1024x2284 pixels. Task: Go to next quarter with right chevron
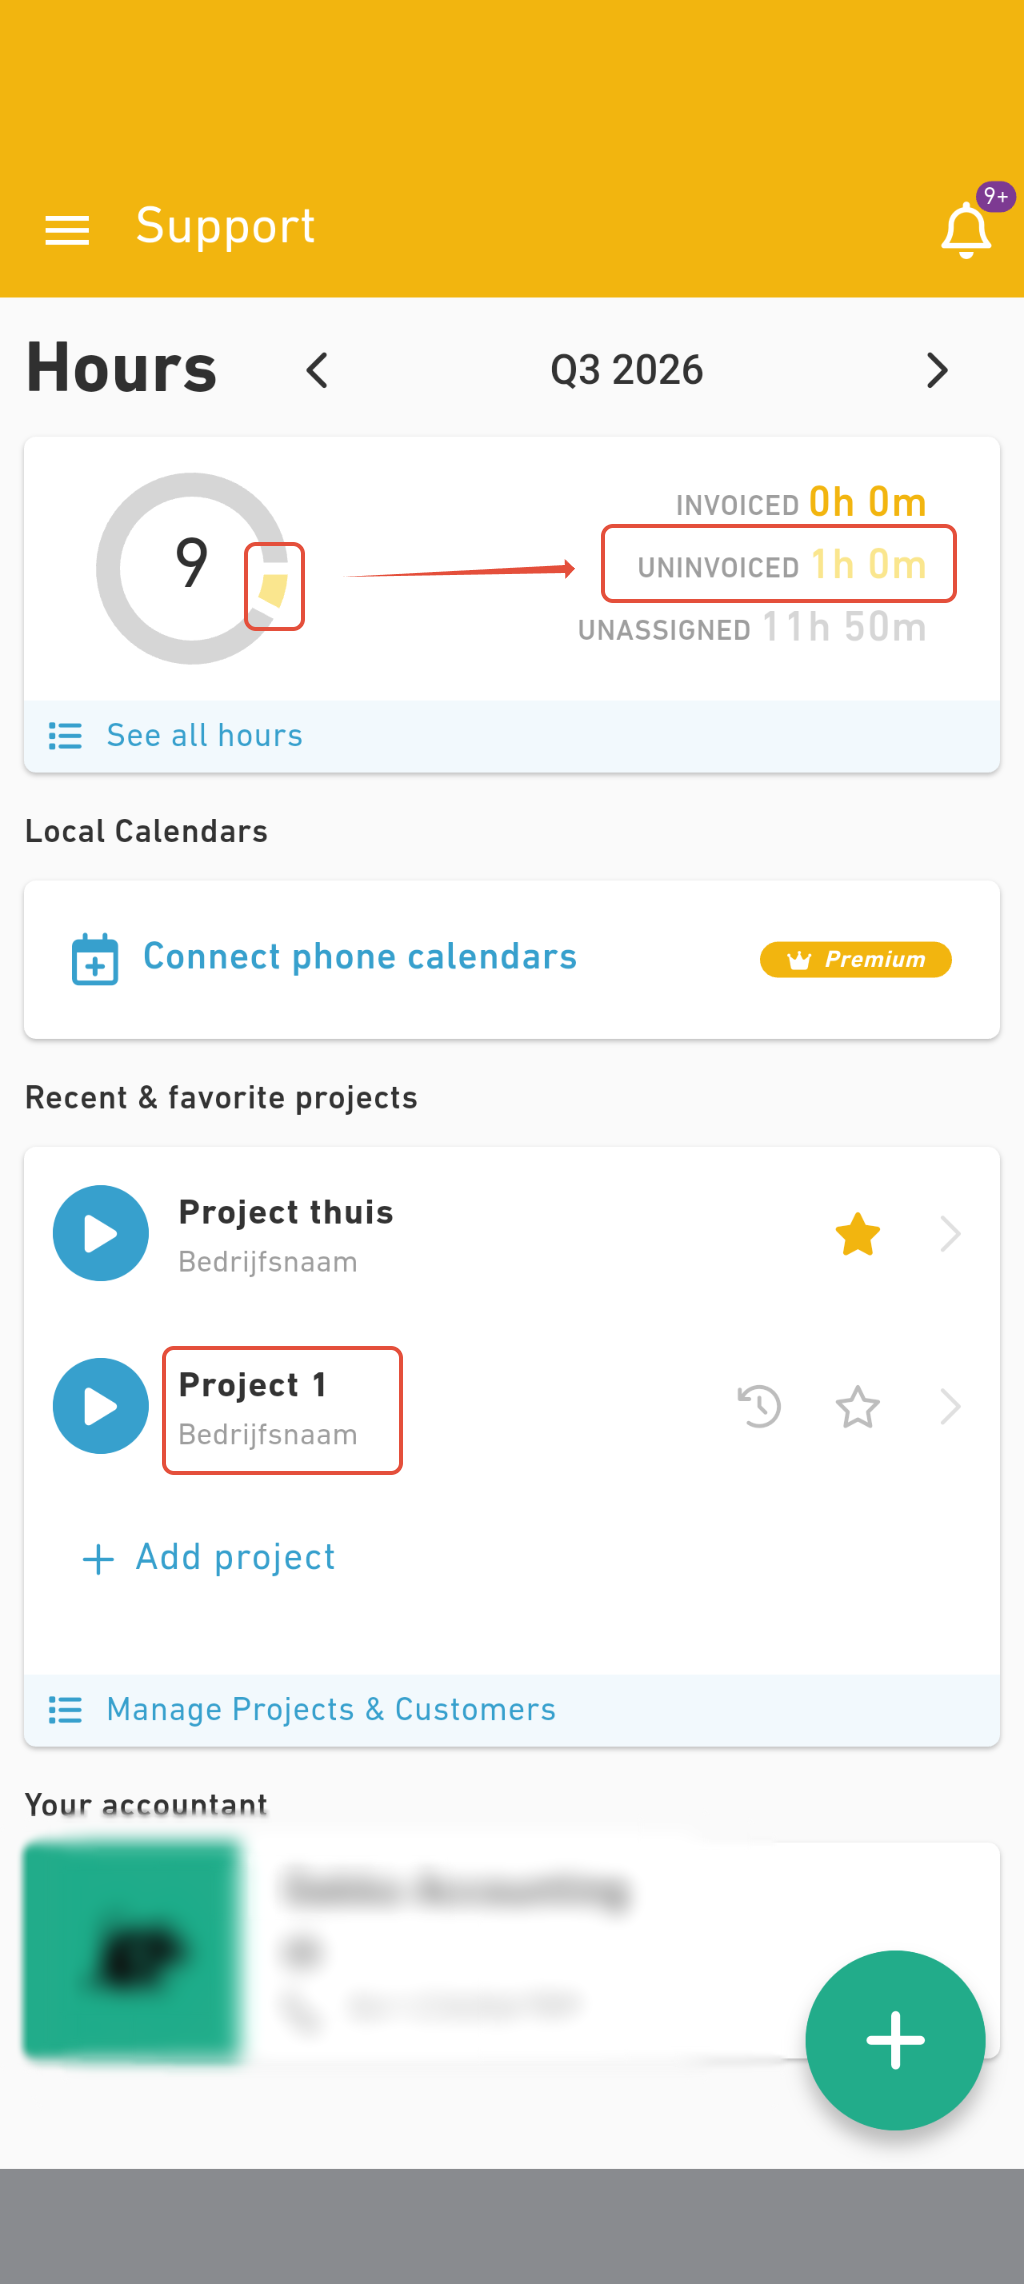pyautogui.click(x=937, y=370)
